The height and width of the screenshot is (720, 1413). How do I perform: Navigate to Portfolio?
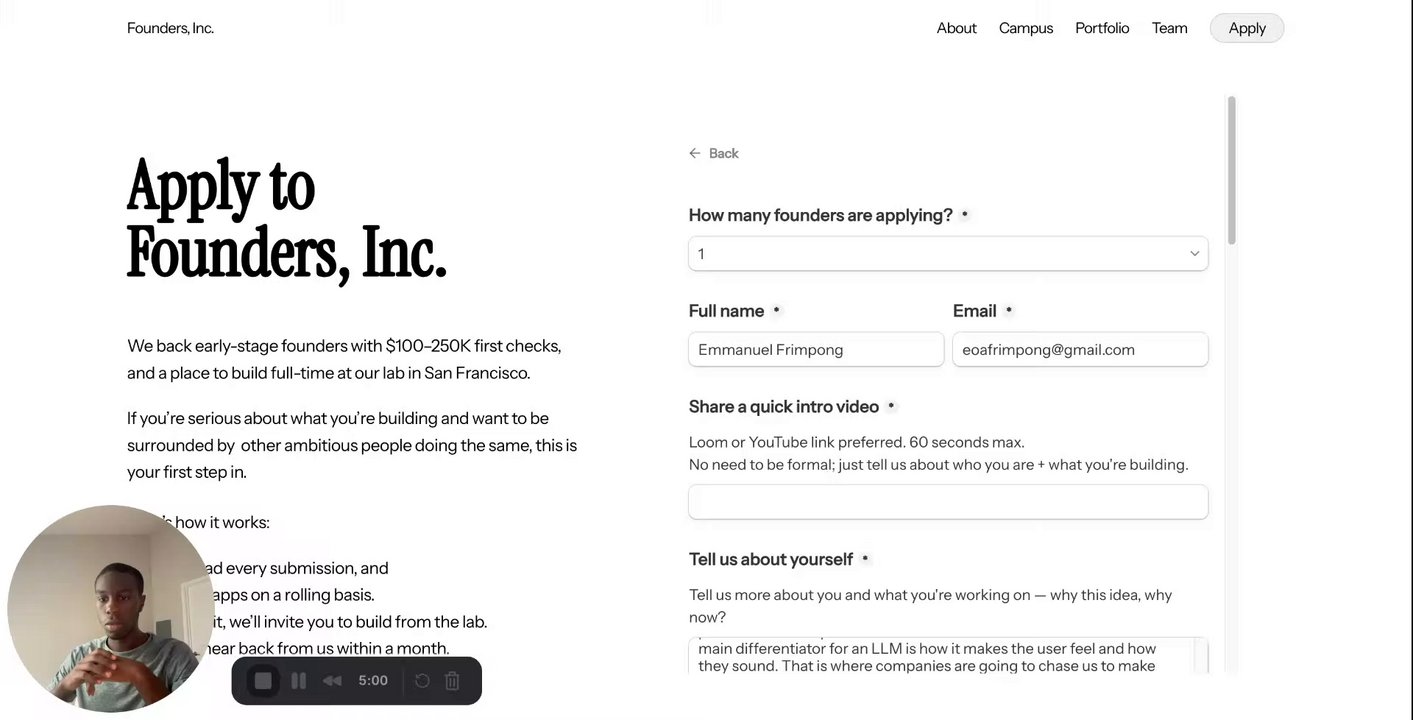pyautogui.click(x=1102, y=28)
